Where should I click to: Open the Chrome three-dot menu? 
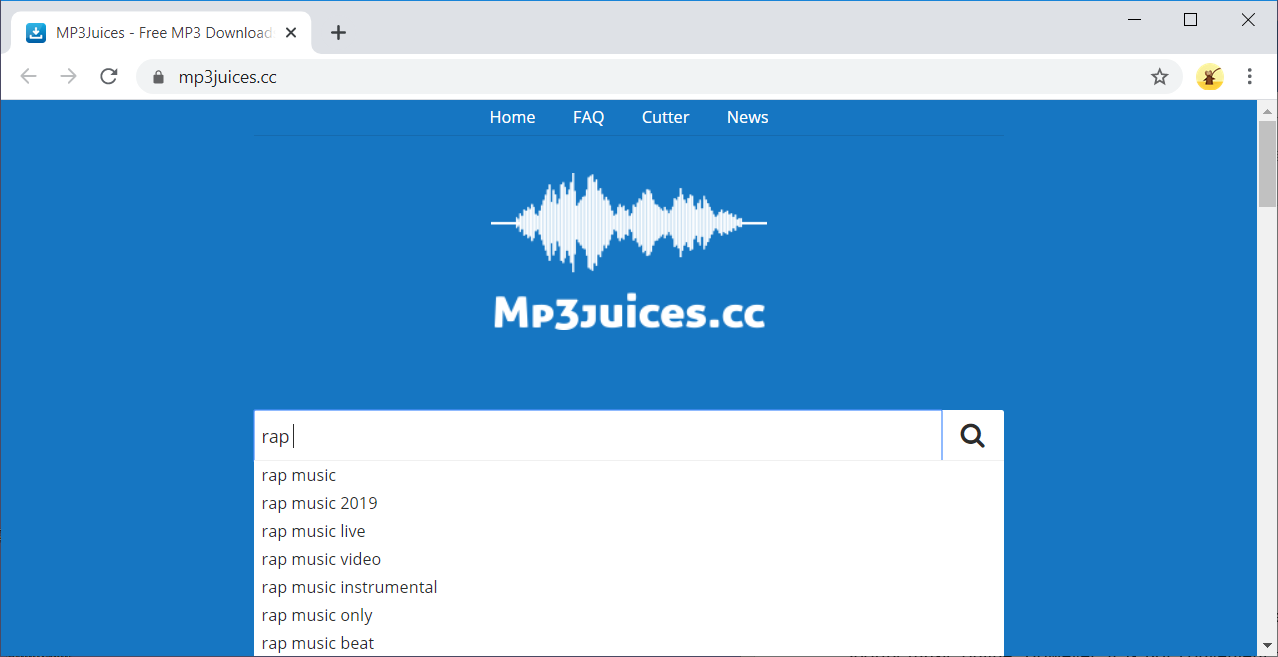tap(1249, 77)
